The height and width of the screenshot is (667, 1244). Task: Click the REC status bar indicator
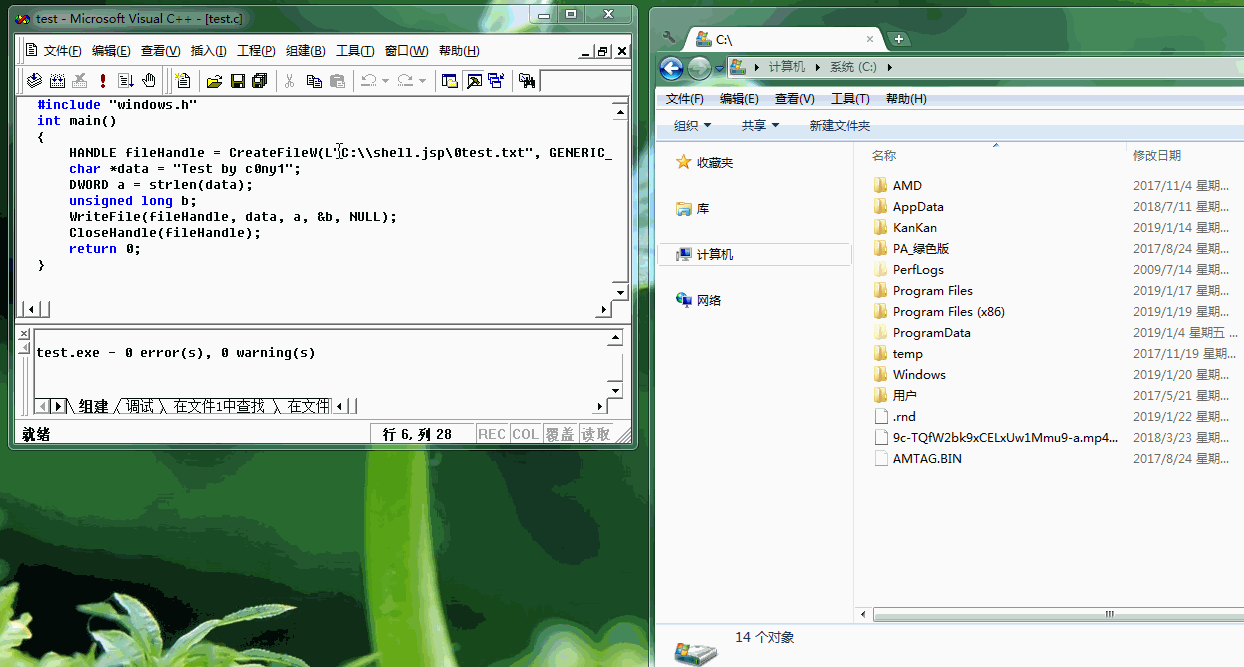pos(492,434)
